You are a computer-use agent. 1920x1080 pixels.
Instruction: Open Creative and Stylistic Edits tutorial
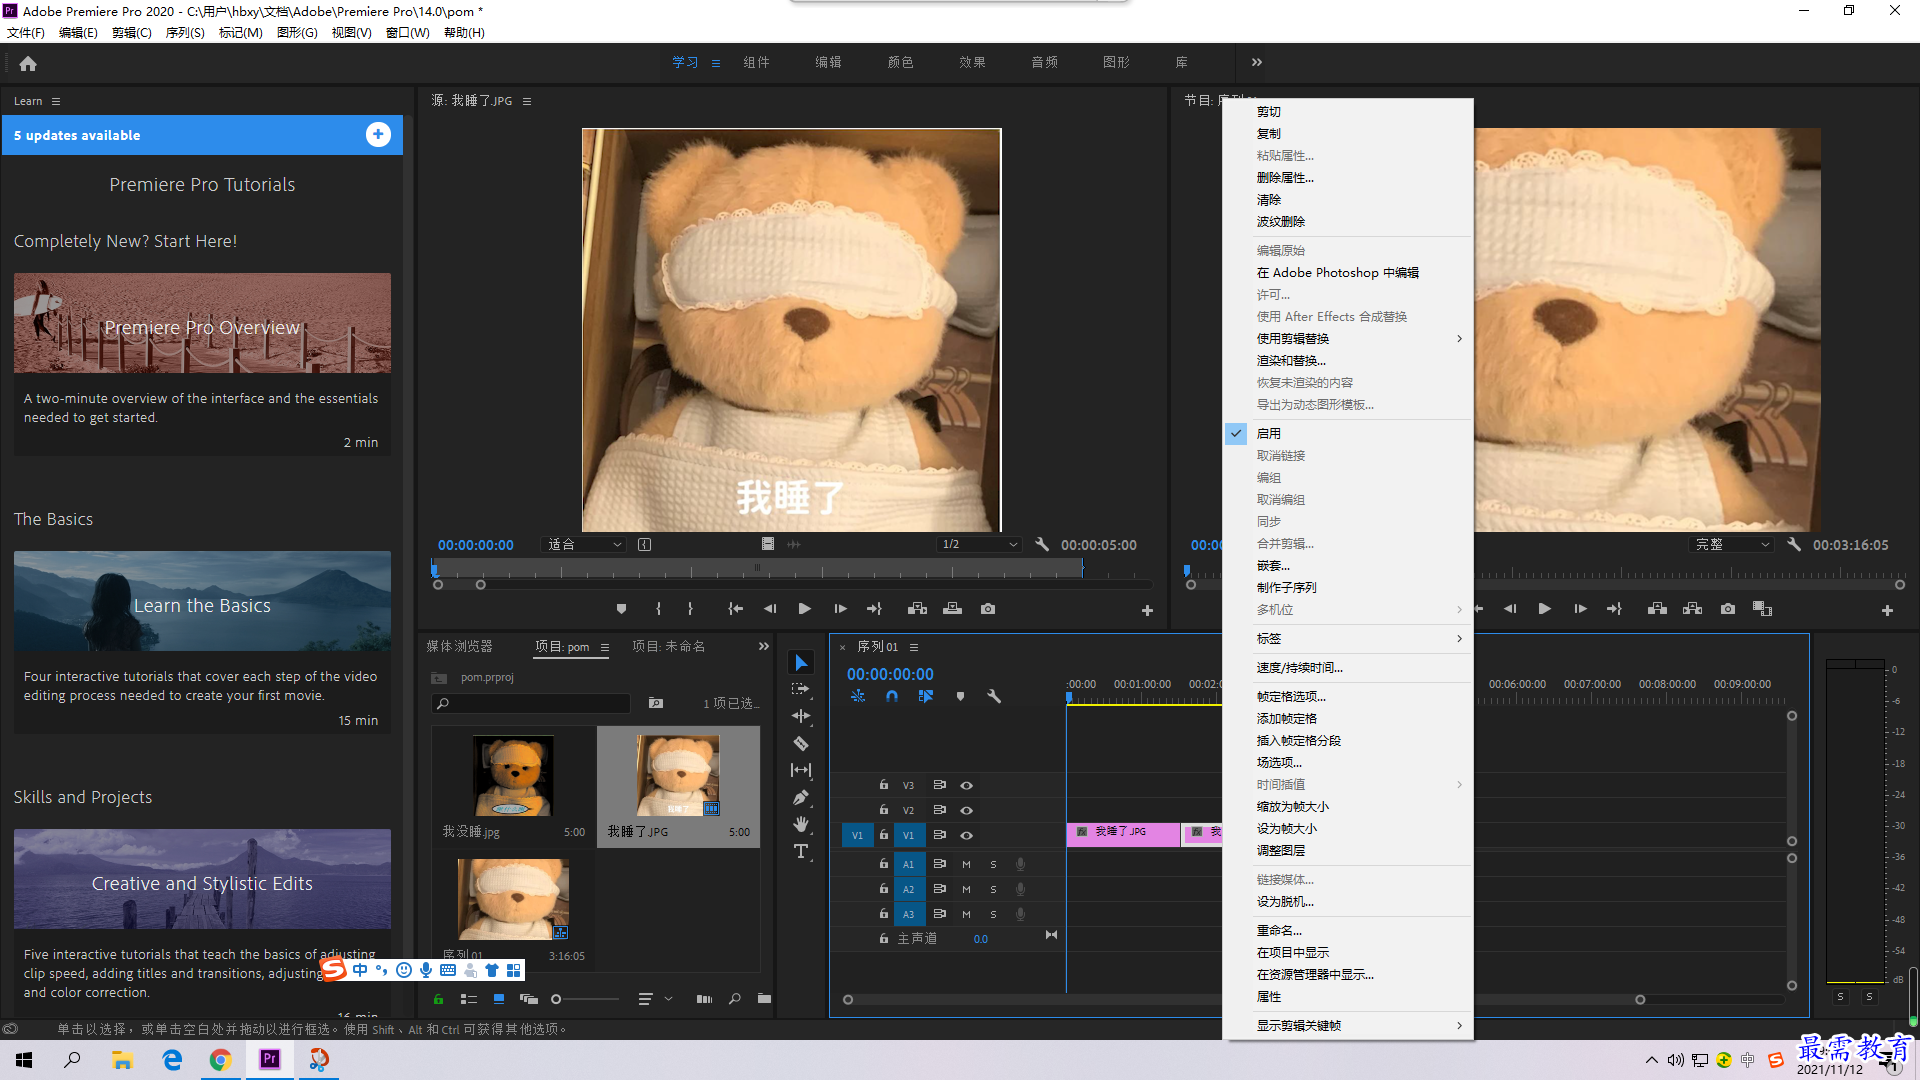click(x=202, y=879)
